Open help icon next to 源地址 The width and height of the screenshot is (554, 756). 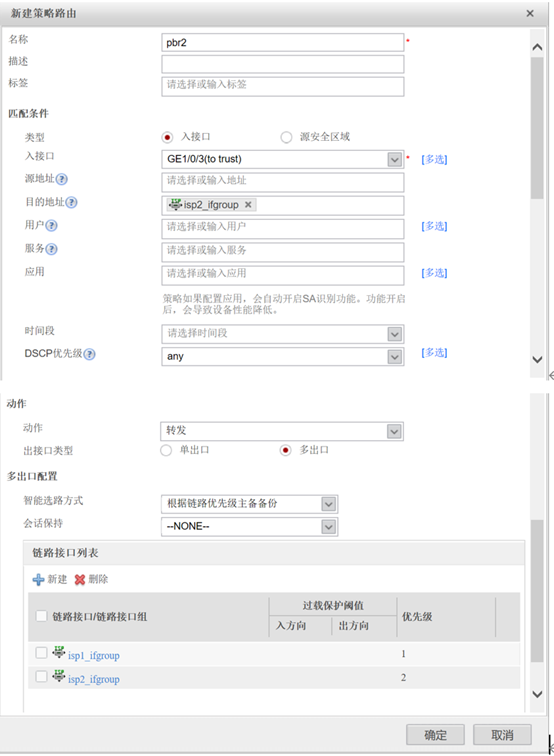(x=61, y=179)
